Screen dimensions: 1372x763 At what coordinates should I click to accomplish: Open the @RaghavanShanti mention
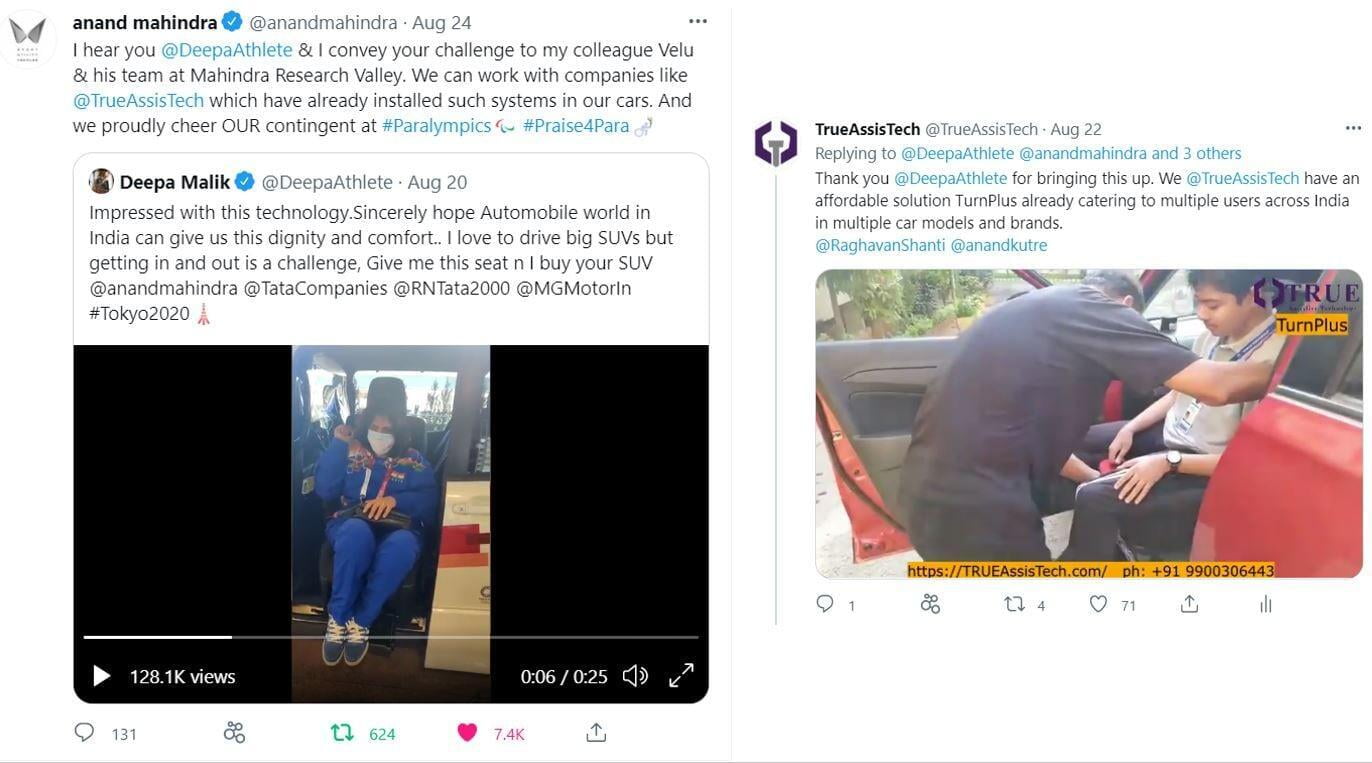pos(880,245)
